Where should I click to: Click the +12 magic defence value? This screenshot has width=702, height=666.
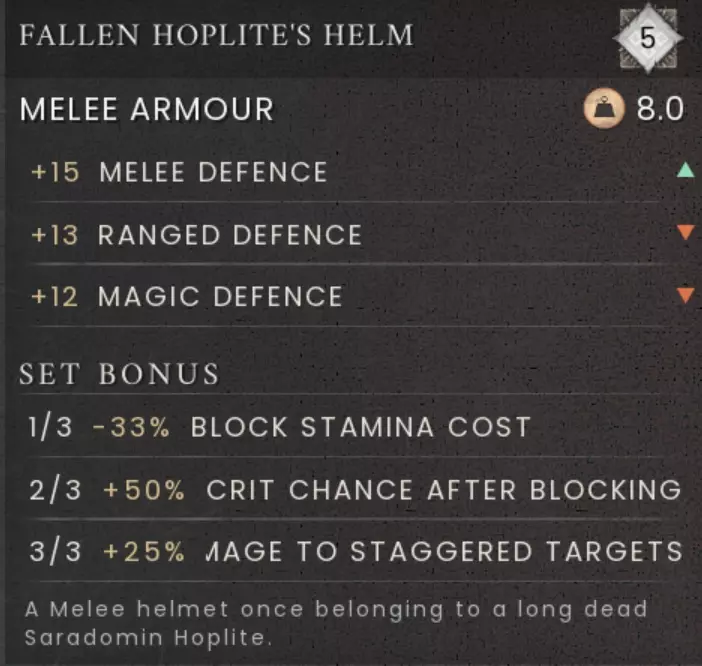point(55,297)
